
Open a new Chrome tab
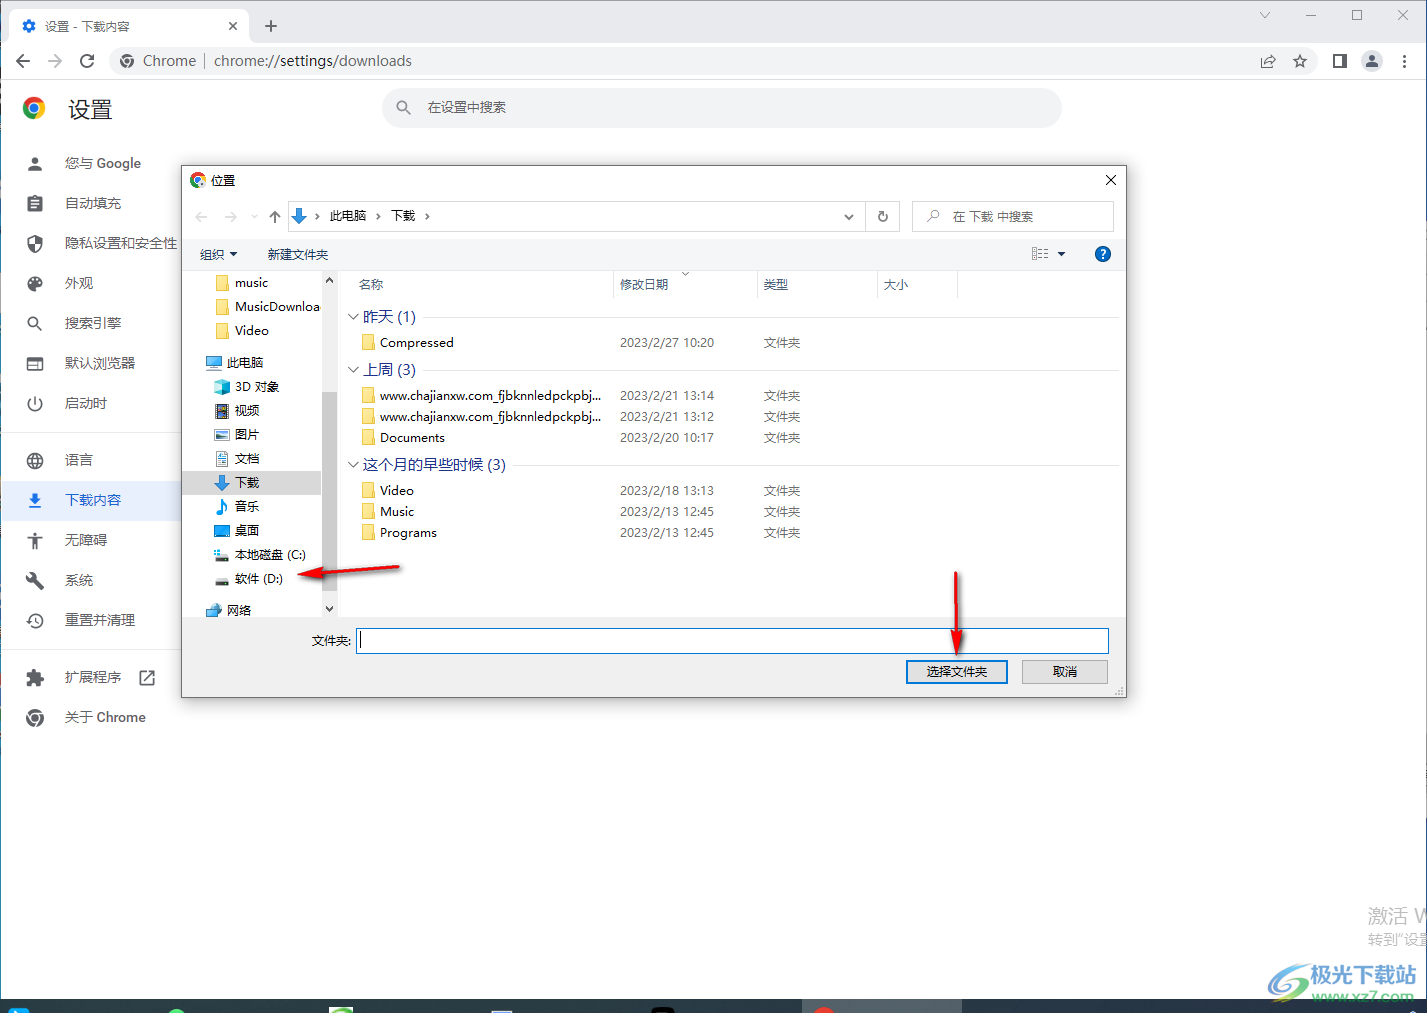[x=271, y=26]
